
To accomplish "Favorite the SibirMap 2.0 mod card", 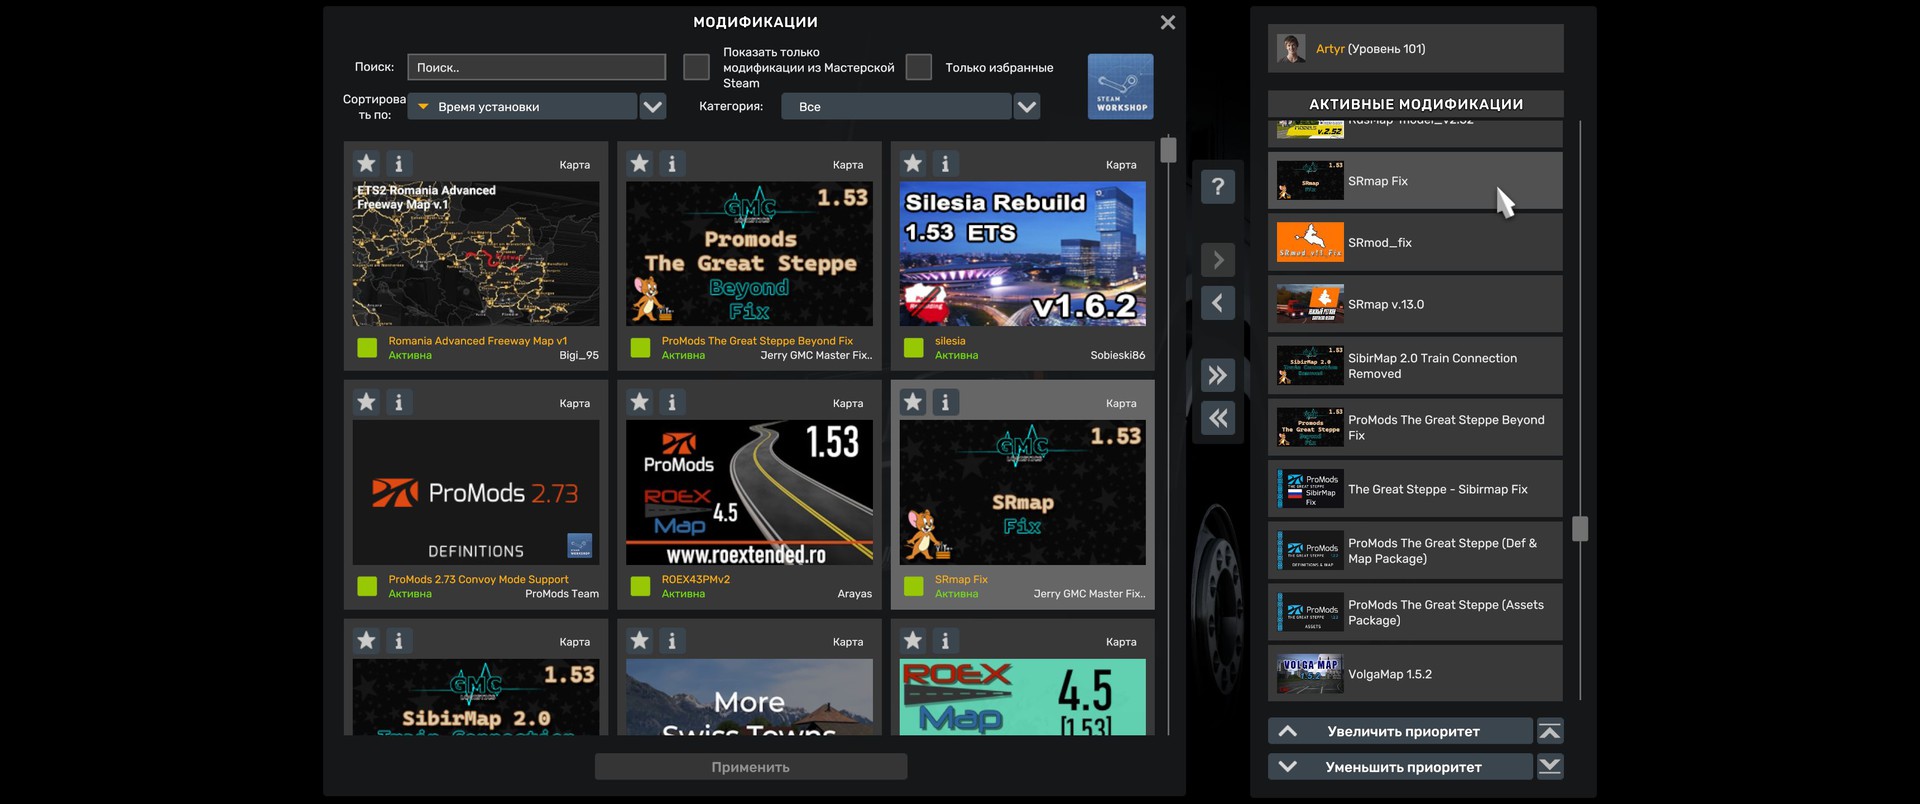I will coord(367,640).
